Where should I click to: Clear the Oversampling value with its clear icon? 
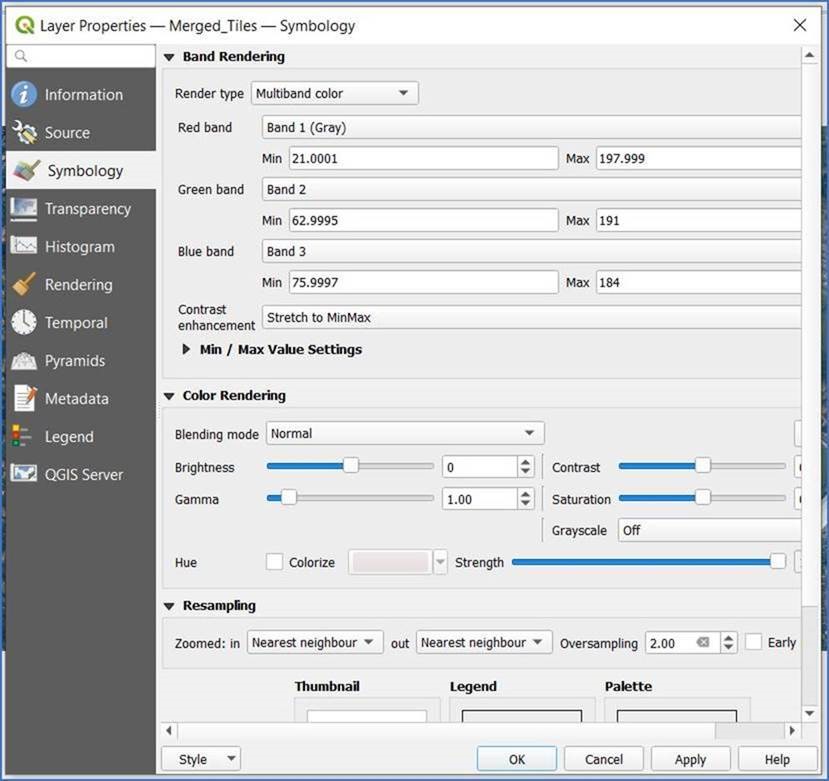(x=703, y=642)
